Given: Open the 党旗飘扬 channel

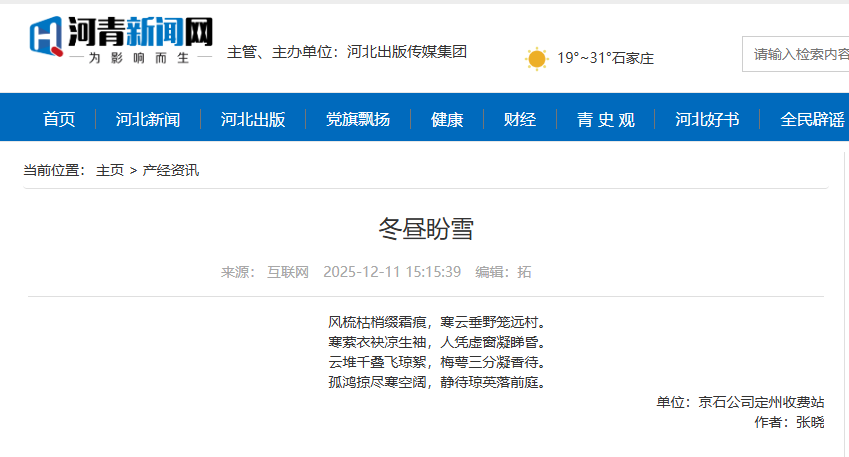Looking at the screenshot, I should point(358,120).
